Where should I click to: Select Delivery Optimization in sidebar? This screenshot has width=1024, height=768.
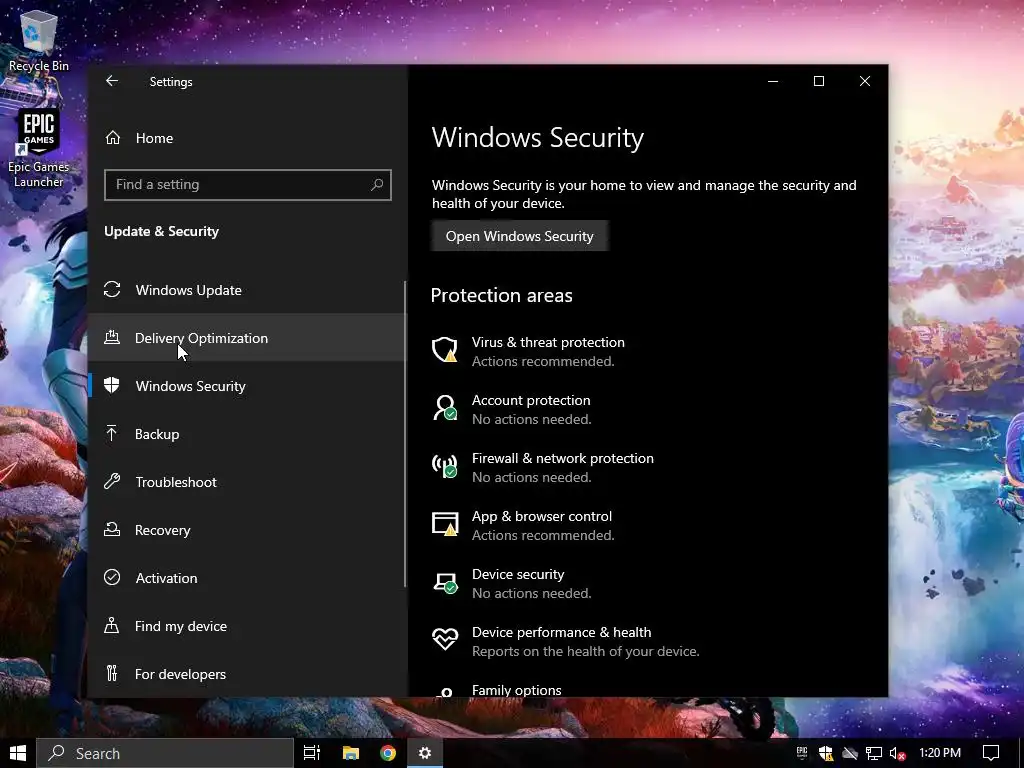(248, 338)
